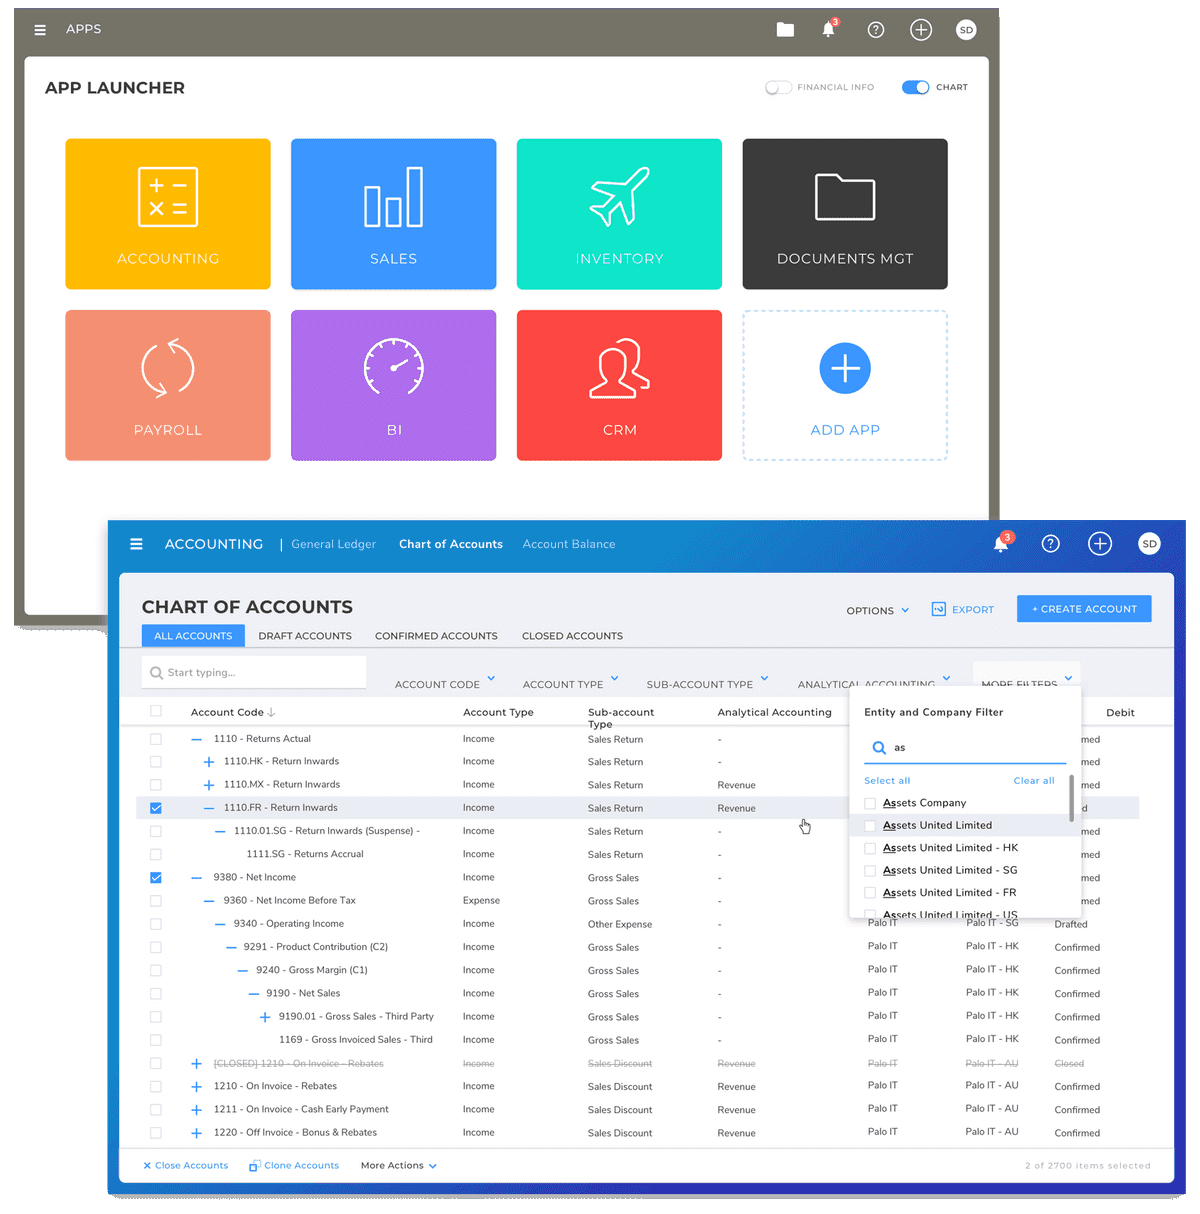
Task: Open the BI gauge tile
Action: [393, 385]
